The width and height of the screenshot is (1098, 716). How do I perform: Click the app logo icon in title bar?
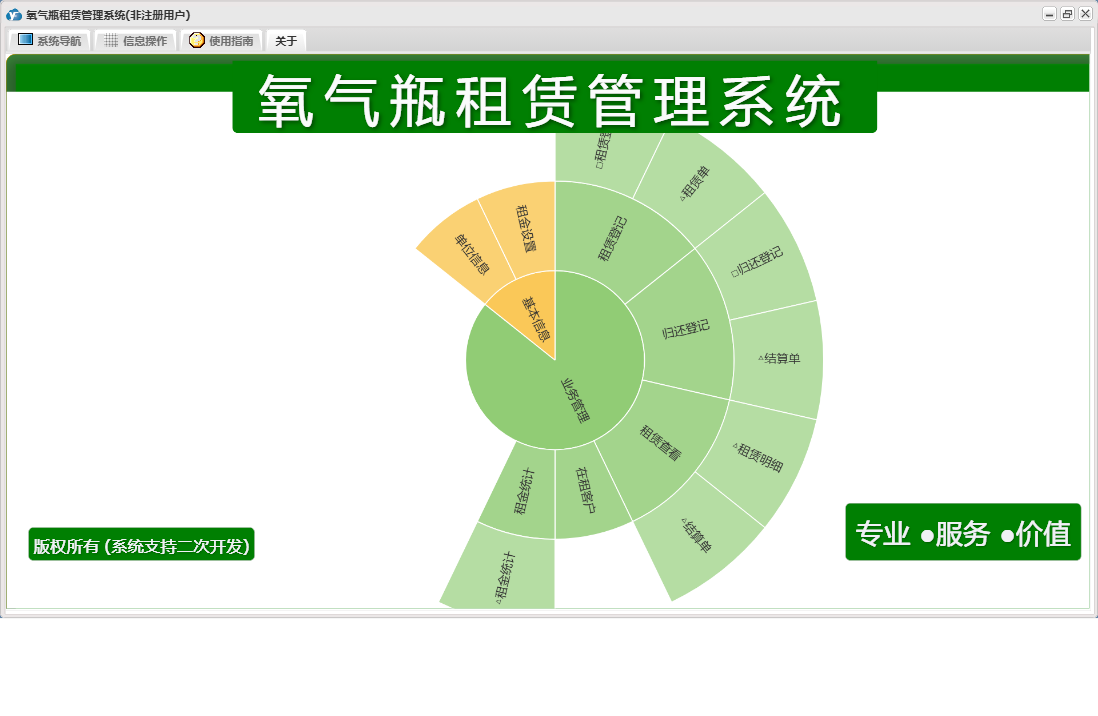13,15
